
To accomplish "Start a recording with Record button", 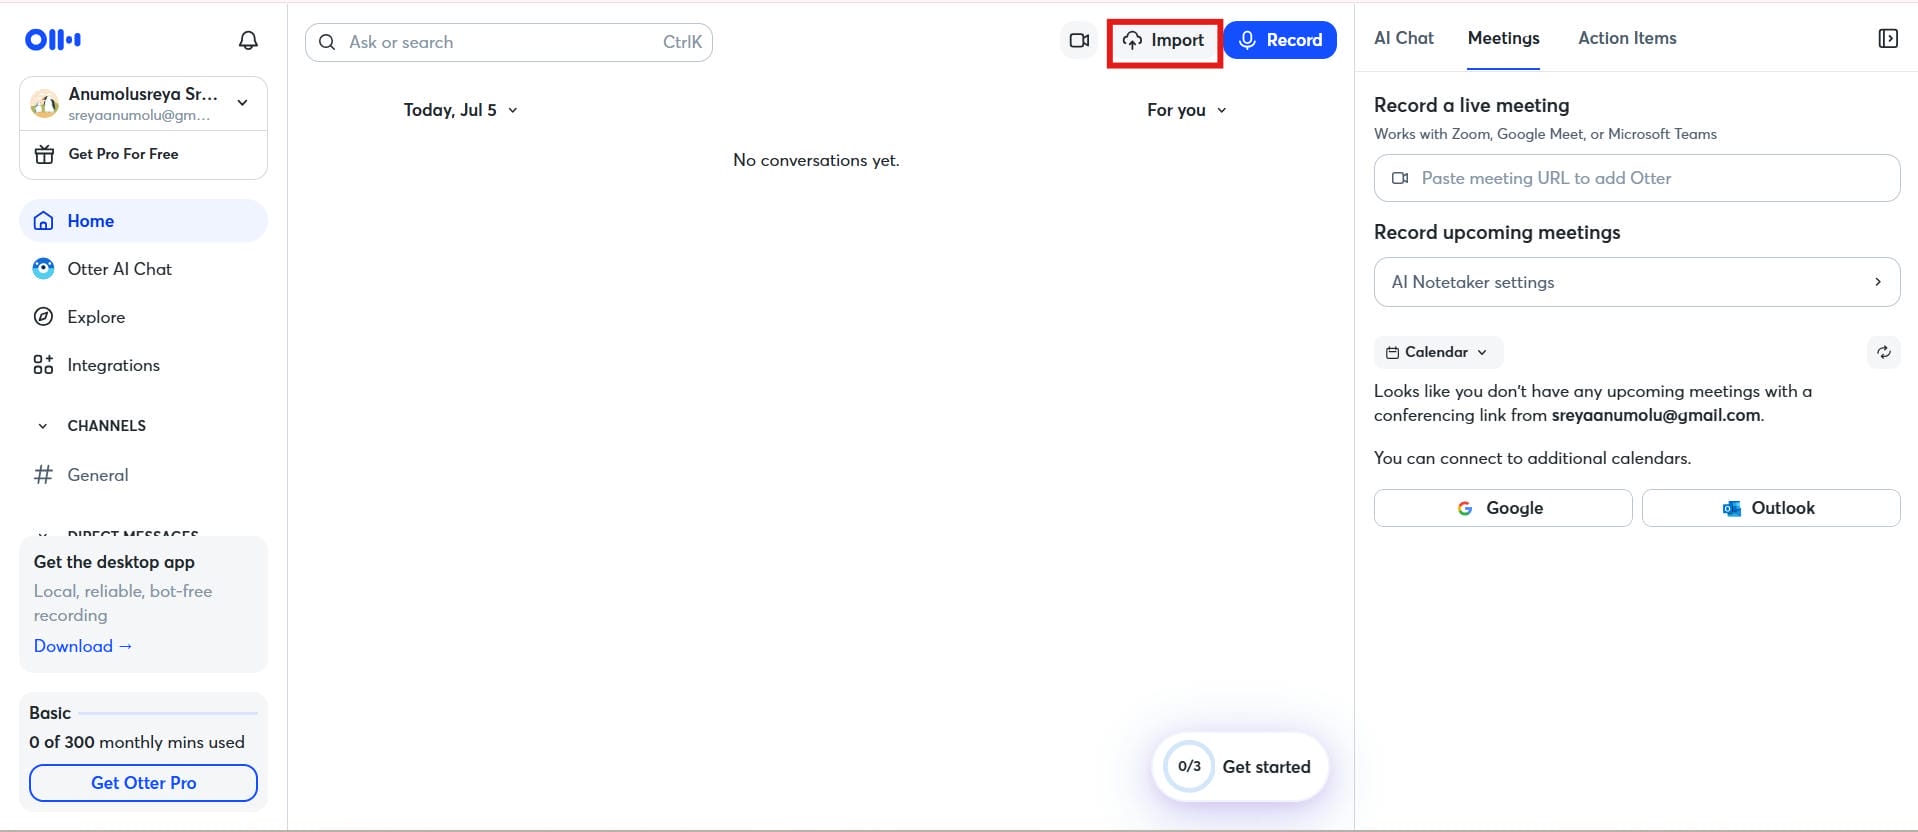I will coord(1280,41).
